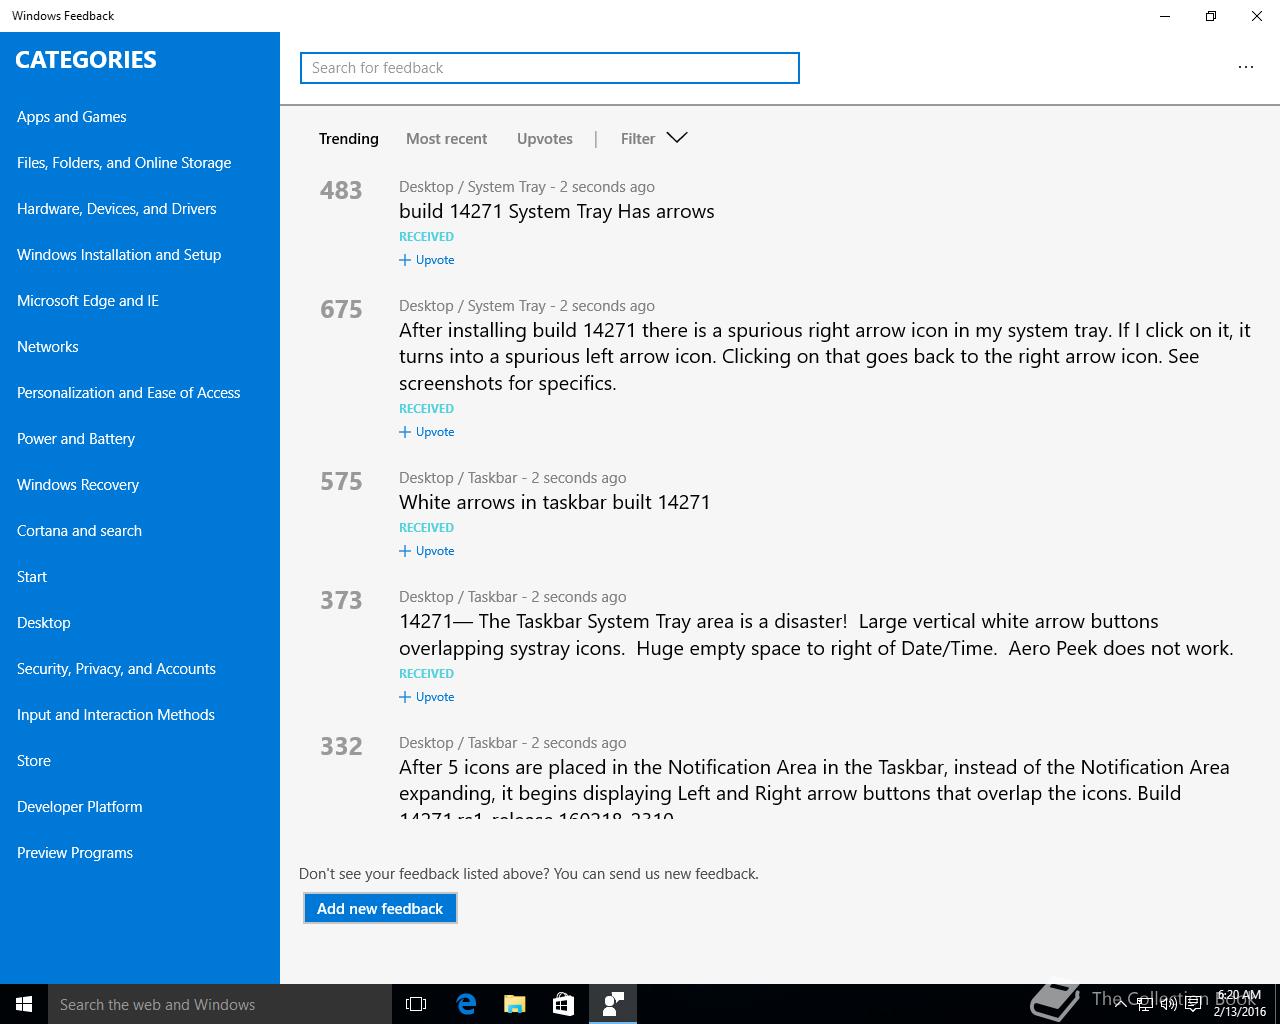Select the Store category in sidebar
This screenshot has width=1280, height=1024.
pos(34,761)
